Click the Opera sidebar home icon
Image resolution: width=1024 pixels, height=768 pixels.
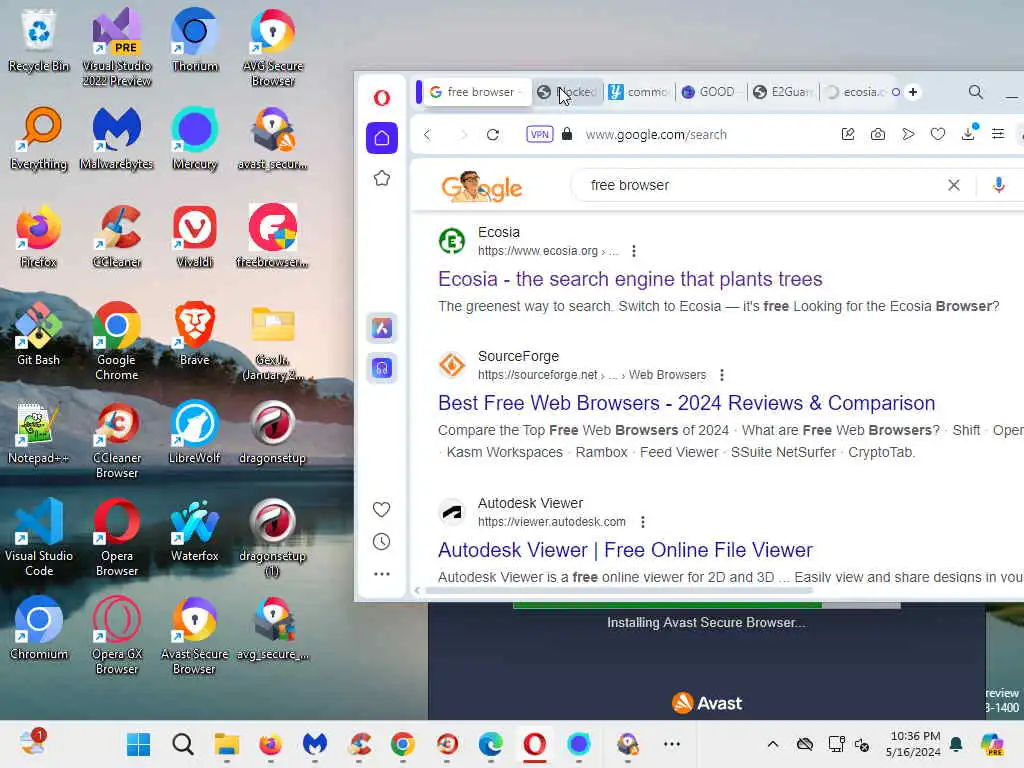(x=382, y=138)
